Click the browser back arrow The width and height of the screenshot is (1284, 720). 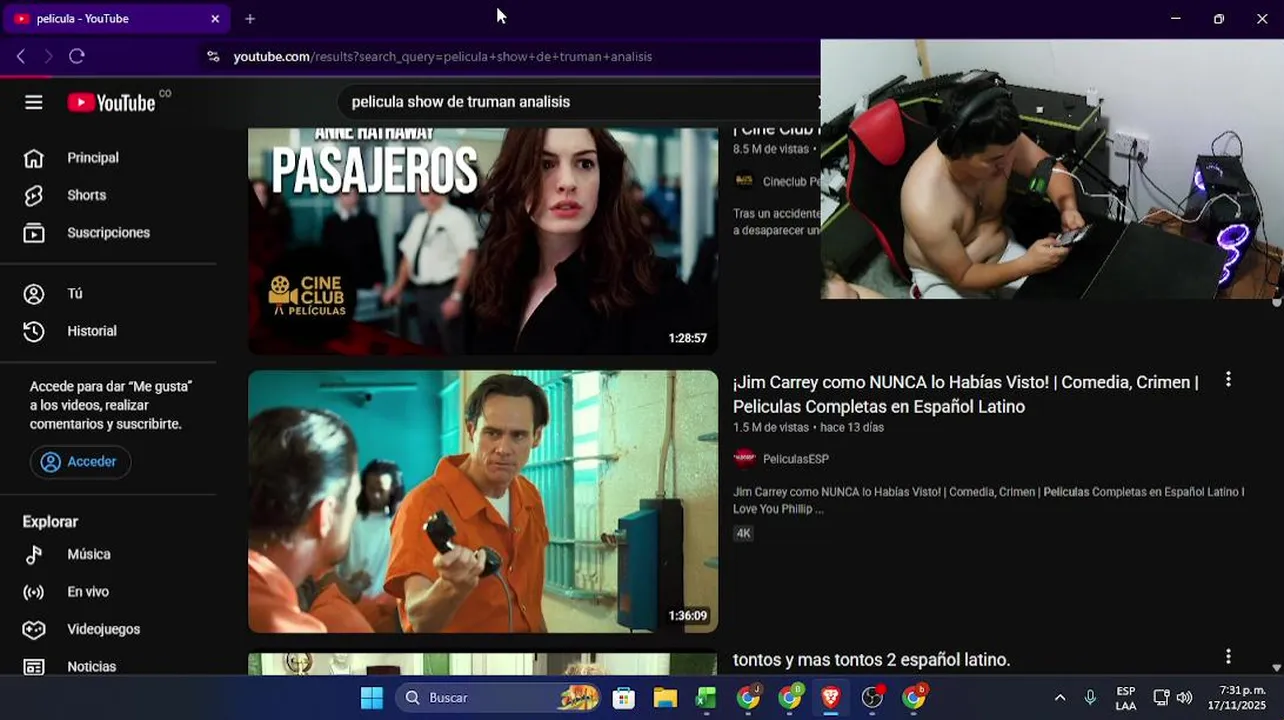(21, 57)
